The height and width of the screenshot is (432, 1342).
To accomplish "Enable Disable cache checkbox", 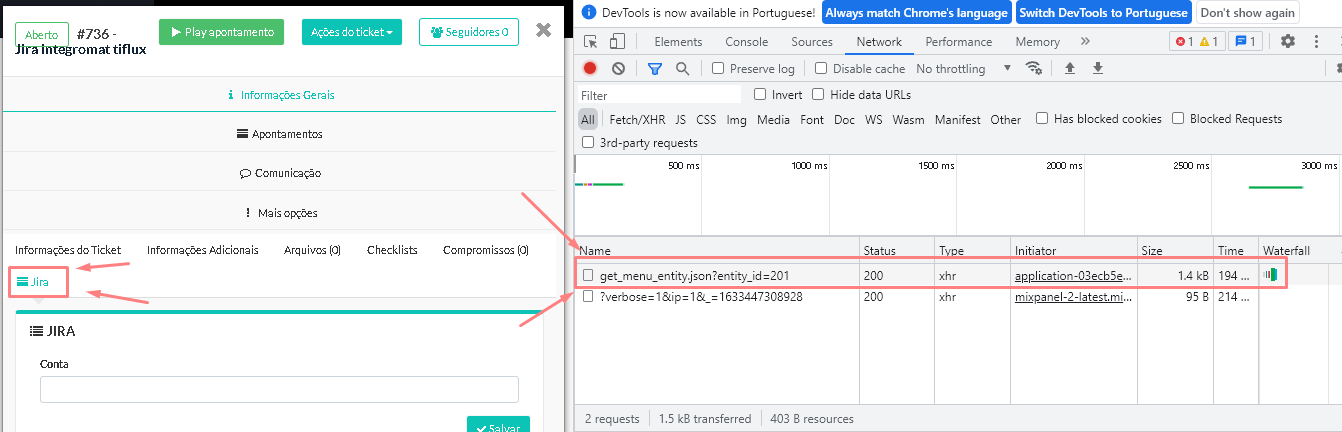I will click(x=821, y=68).
